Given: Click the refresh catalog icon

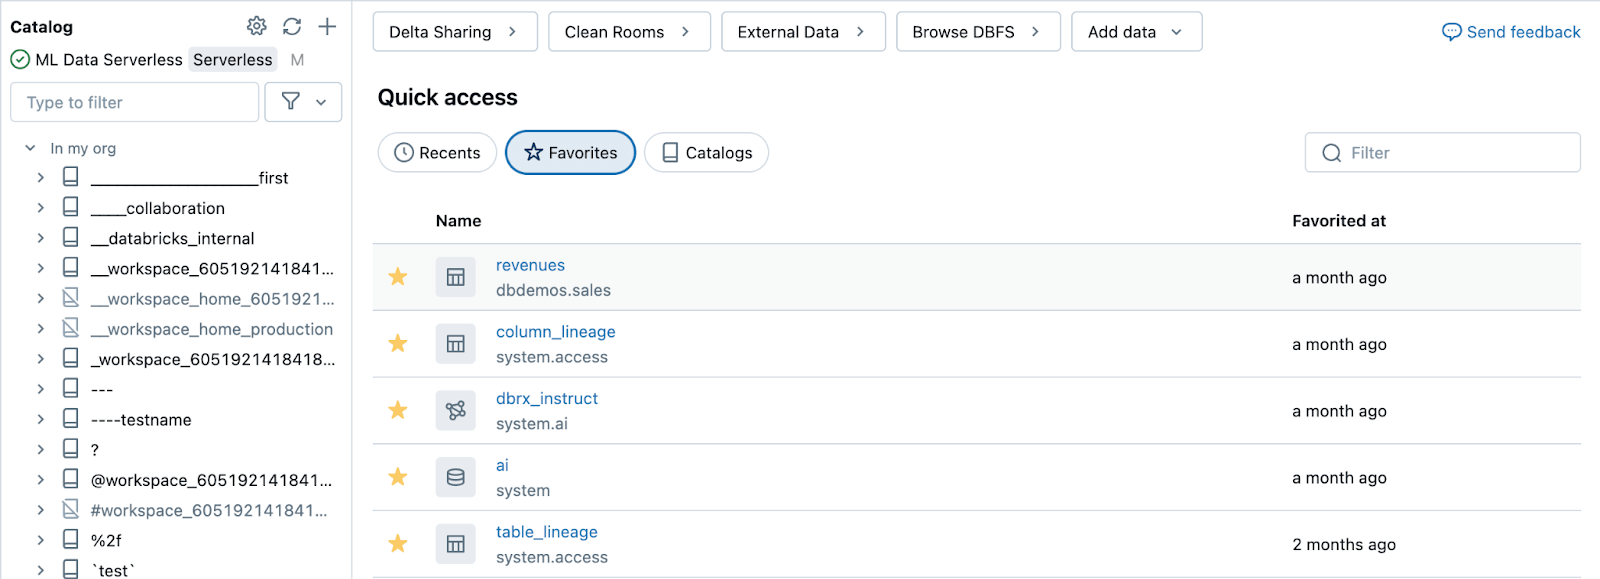Looking at the screenshot, I should point(292,26).
